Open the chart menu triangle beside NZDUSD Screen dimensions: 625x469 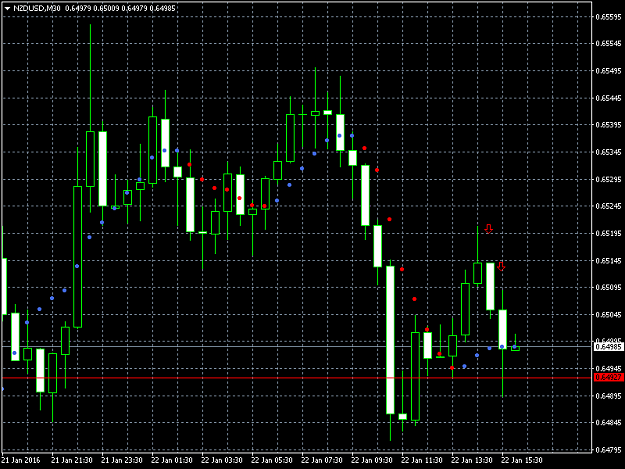[x=7, y=8]
